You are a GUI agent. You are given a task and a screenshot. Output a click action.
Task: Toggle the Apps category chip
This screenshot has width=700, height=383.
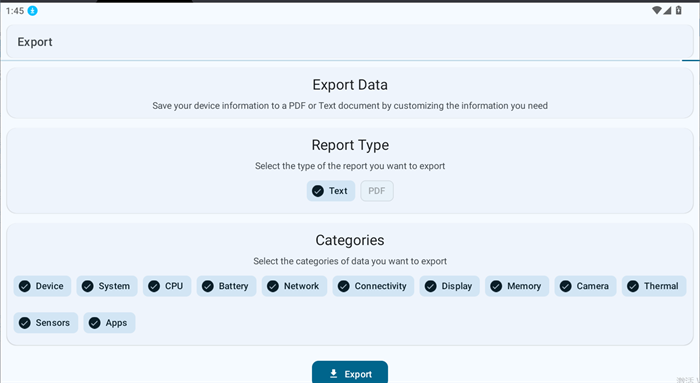pos(109,323)
